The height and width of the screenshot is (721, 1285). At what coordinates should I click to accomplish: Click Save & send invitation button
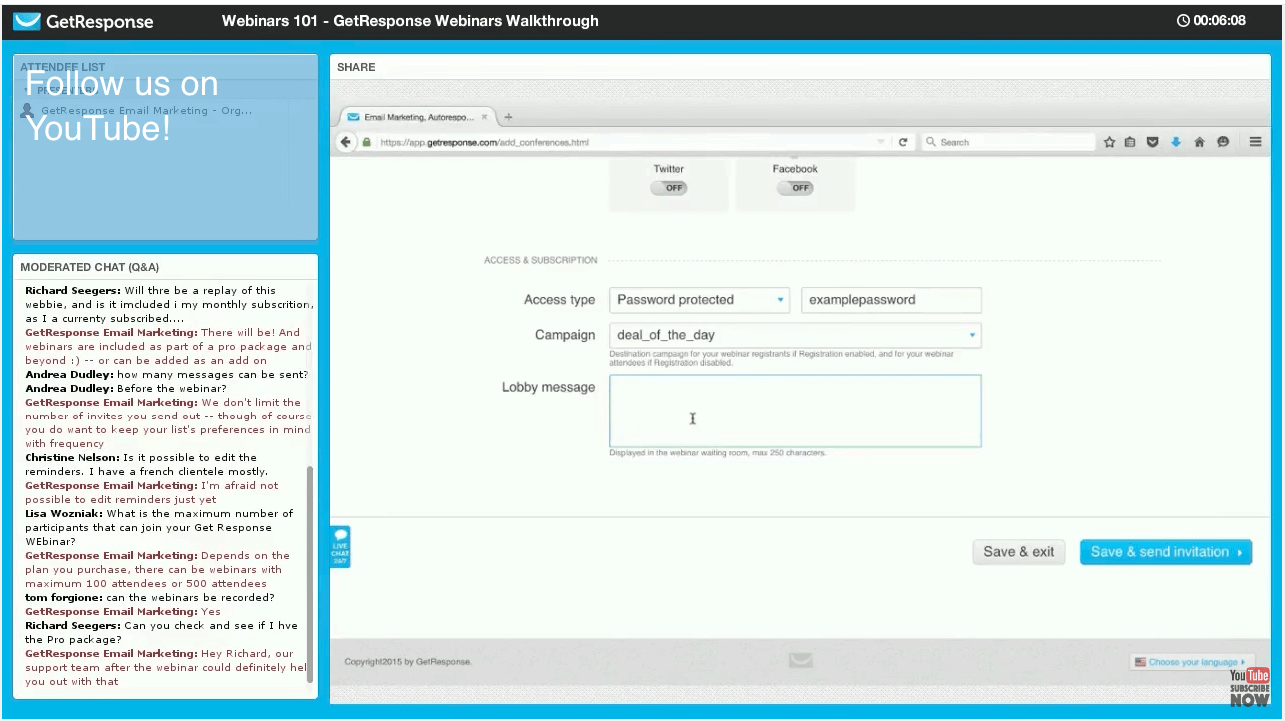(1166, 552)
